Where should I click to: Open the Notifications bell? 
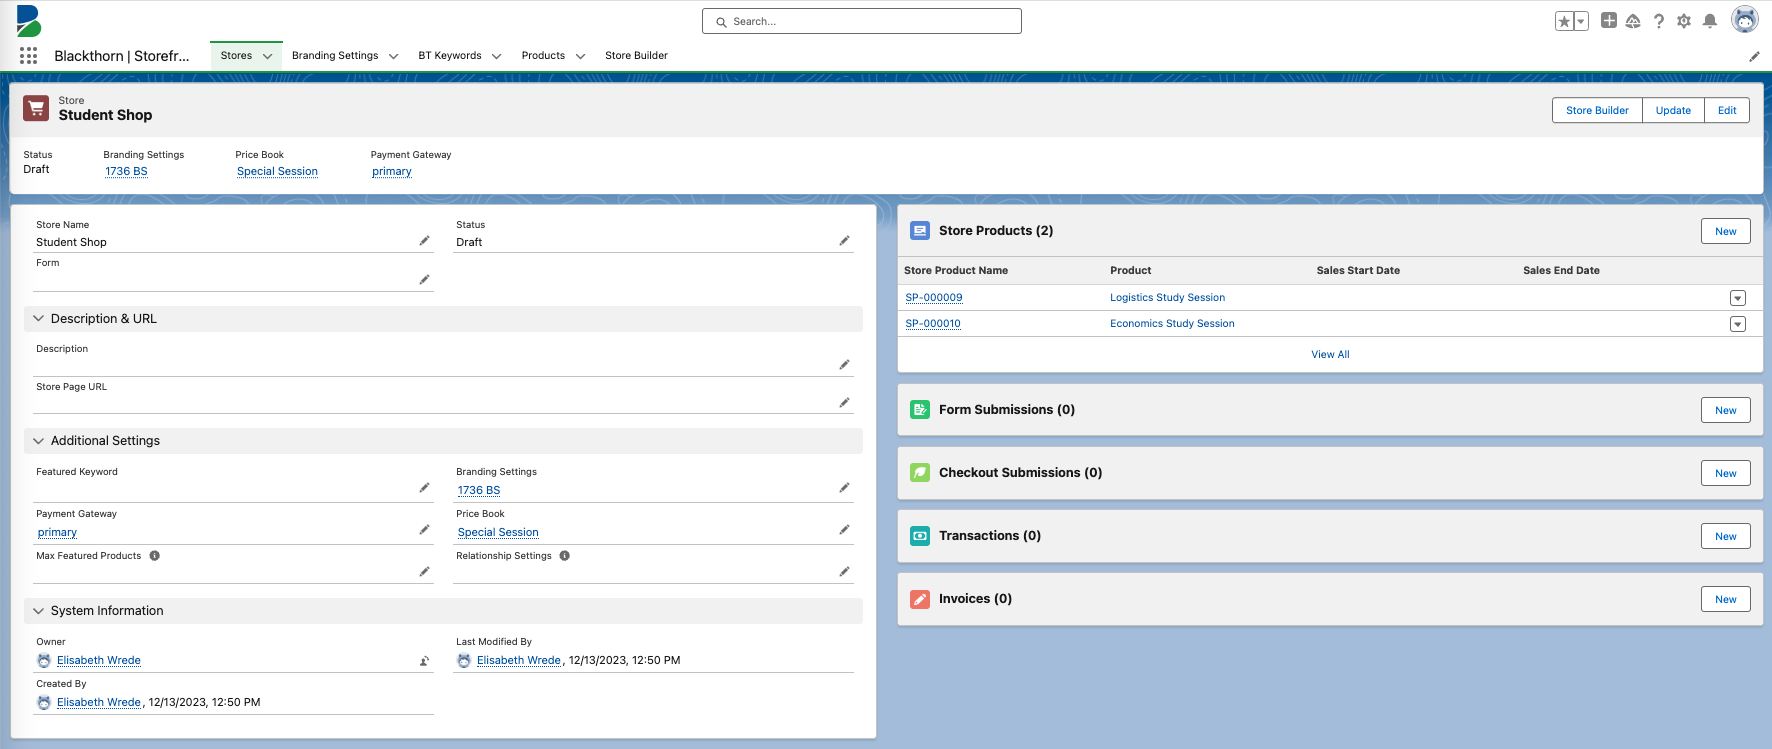[1710, 21]
